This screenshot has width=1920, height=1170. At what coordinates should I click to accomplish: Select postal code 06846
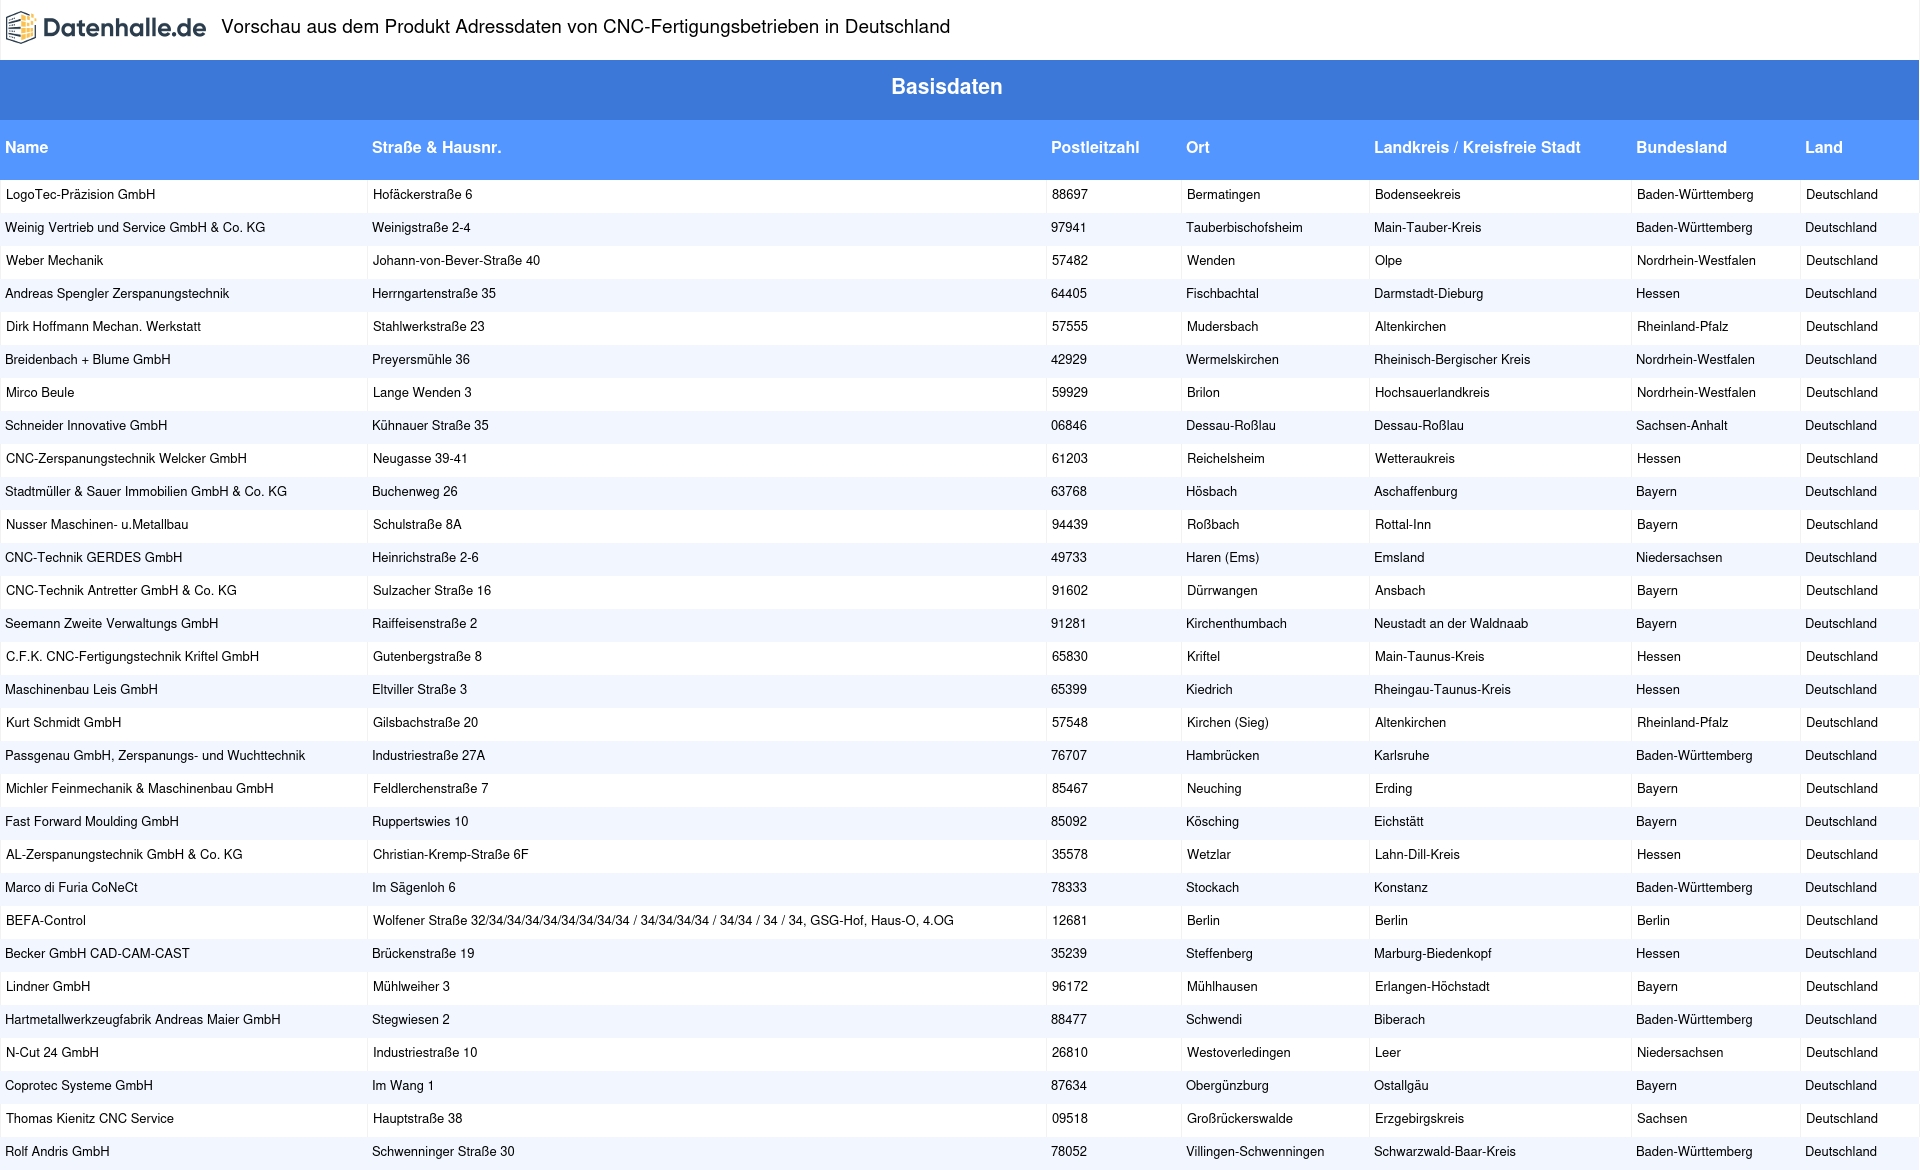[1069, 425]
